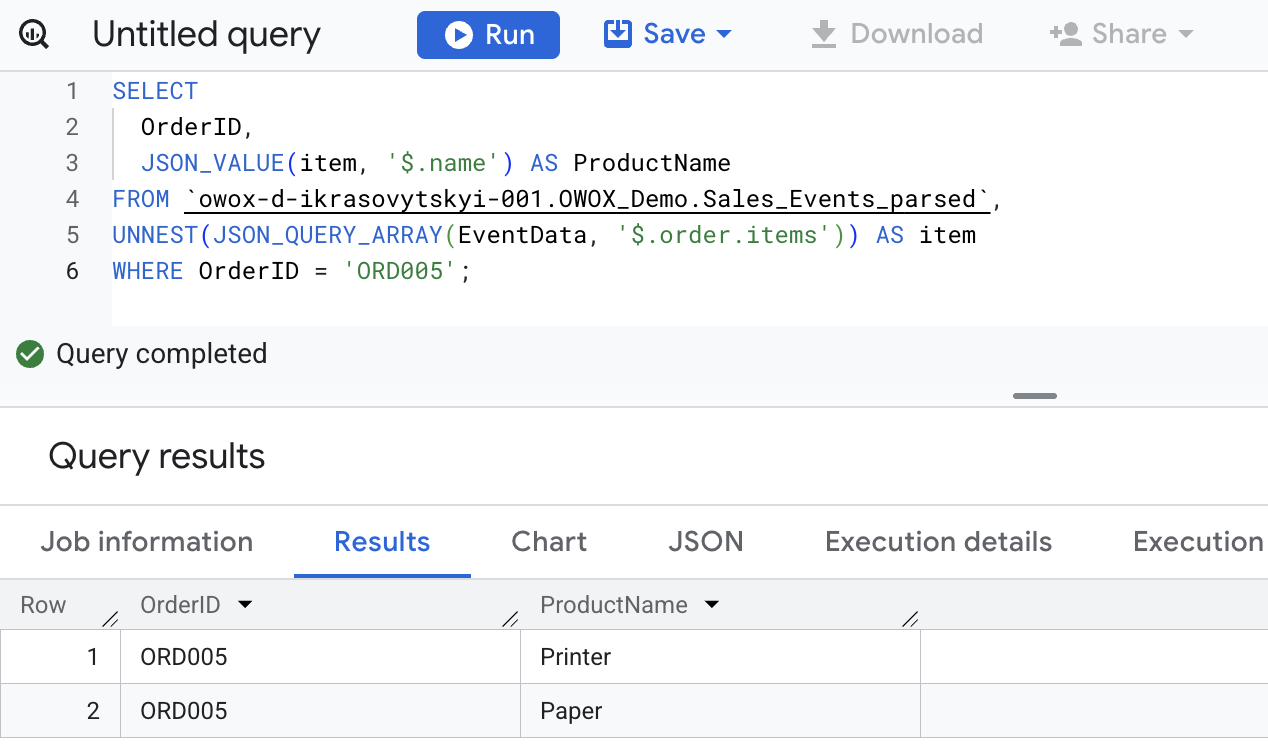1268x744 pixels.
Task: Click the Printer cell
Action: tap(720, 657)
